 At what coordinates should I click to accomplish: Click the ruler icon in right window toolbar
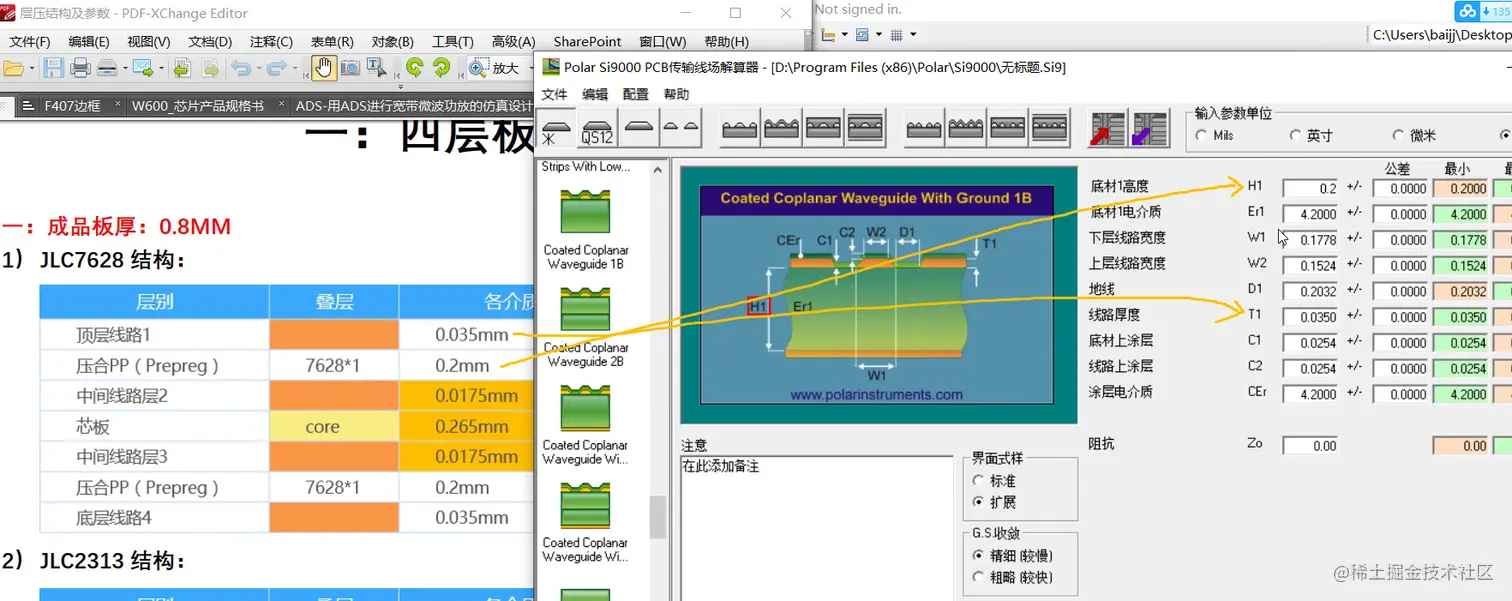(x=828, y=35)
